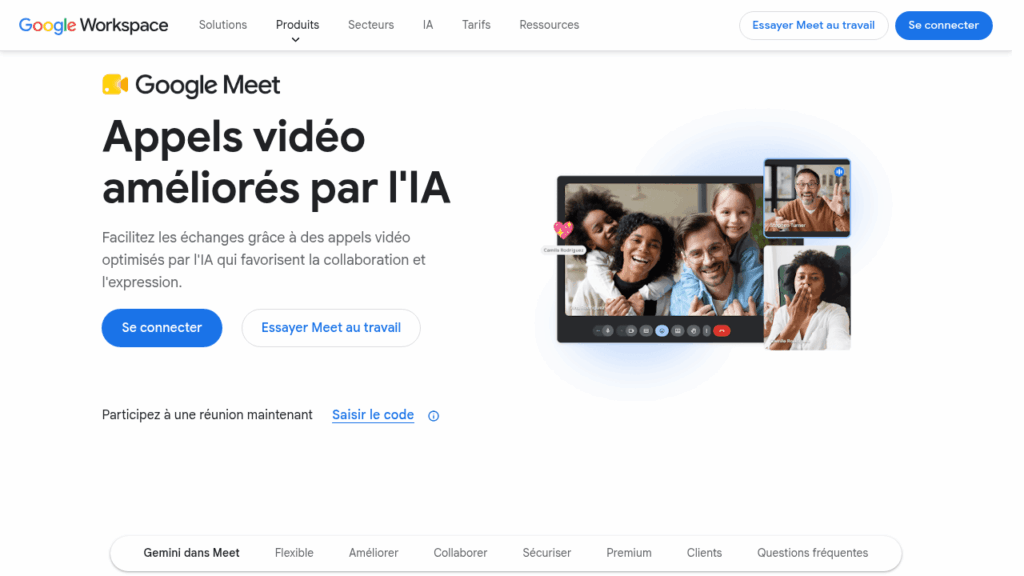Expand the Produits chevron
Image resolution: width=1024 pixels, height=576 pixels.
point(296,40)
